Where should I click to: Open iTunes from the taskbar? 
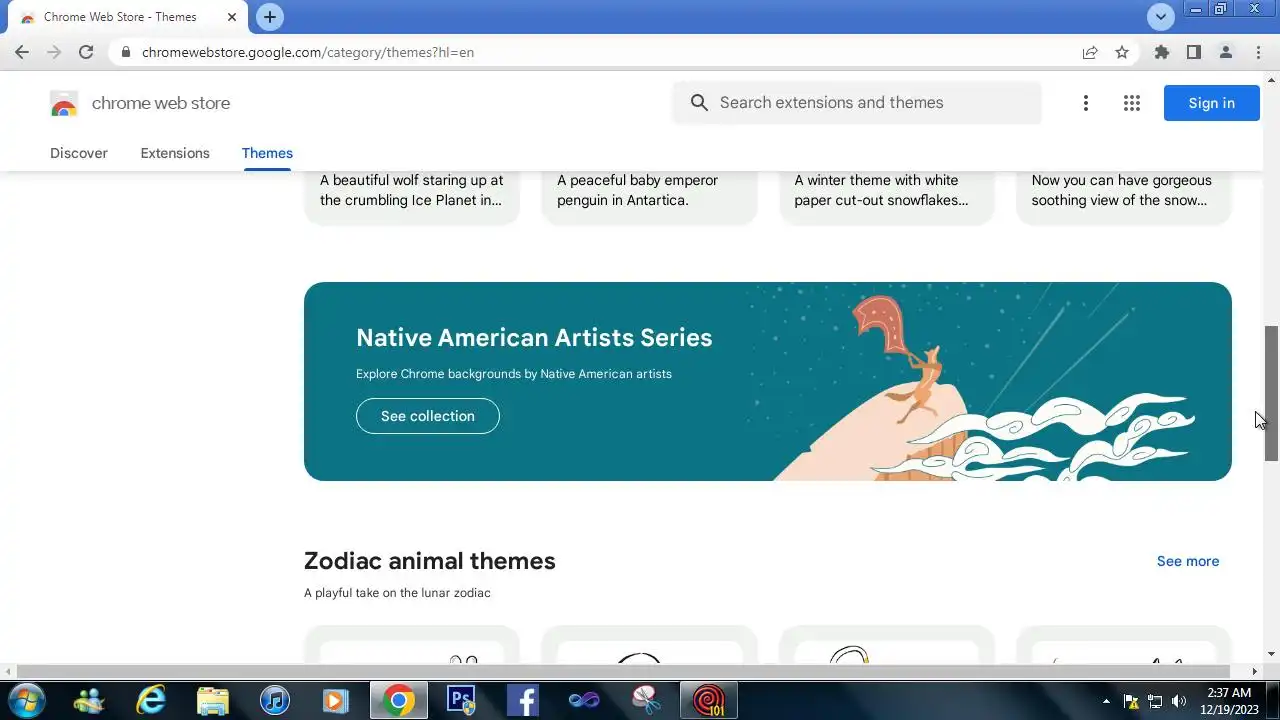(x=274, y=700)
